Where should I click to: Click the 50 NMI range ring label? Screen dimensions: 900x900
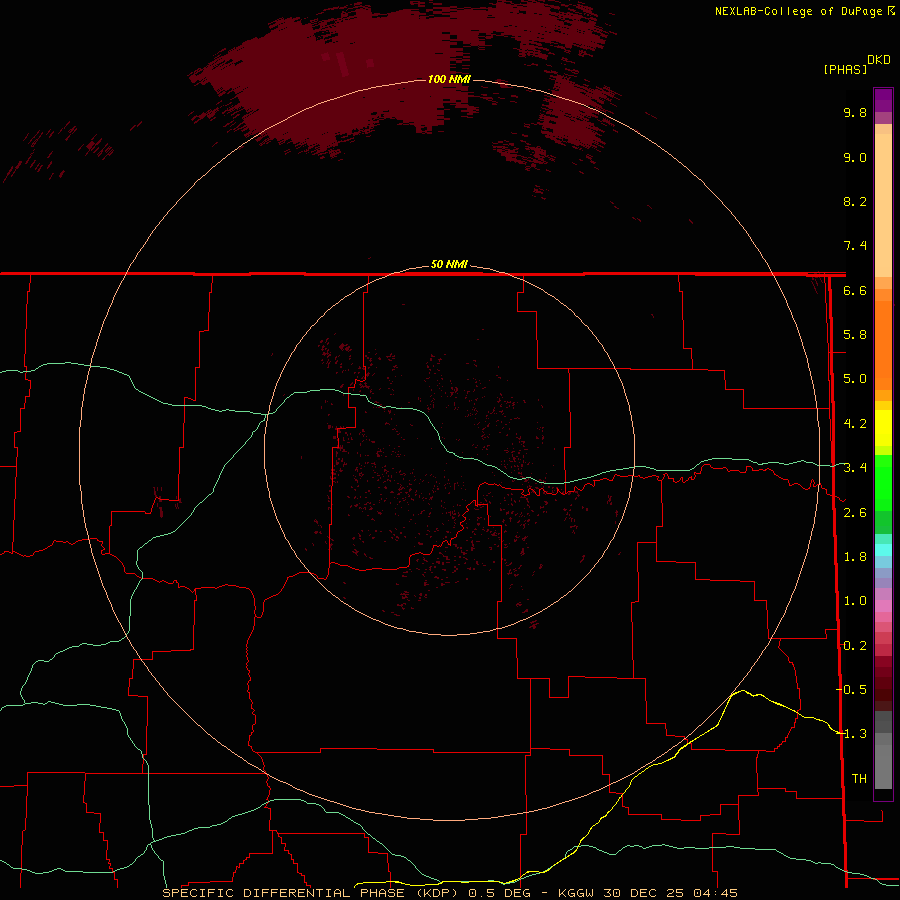point(449,264)
